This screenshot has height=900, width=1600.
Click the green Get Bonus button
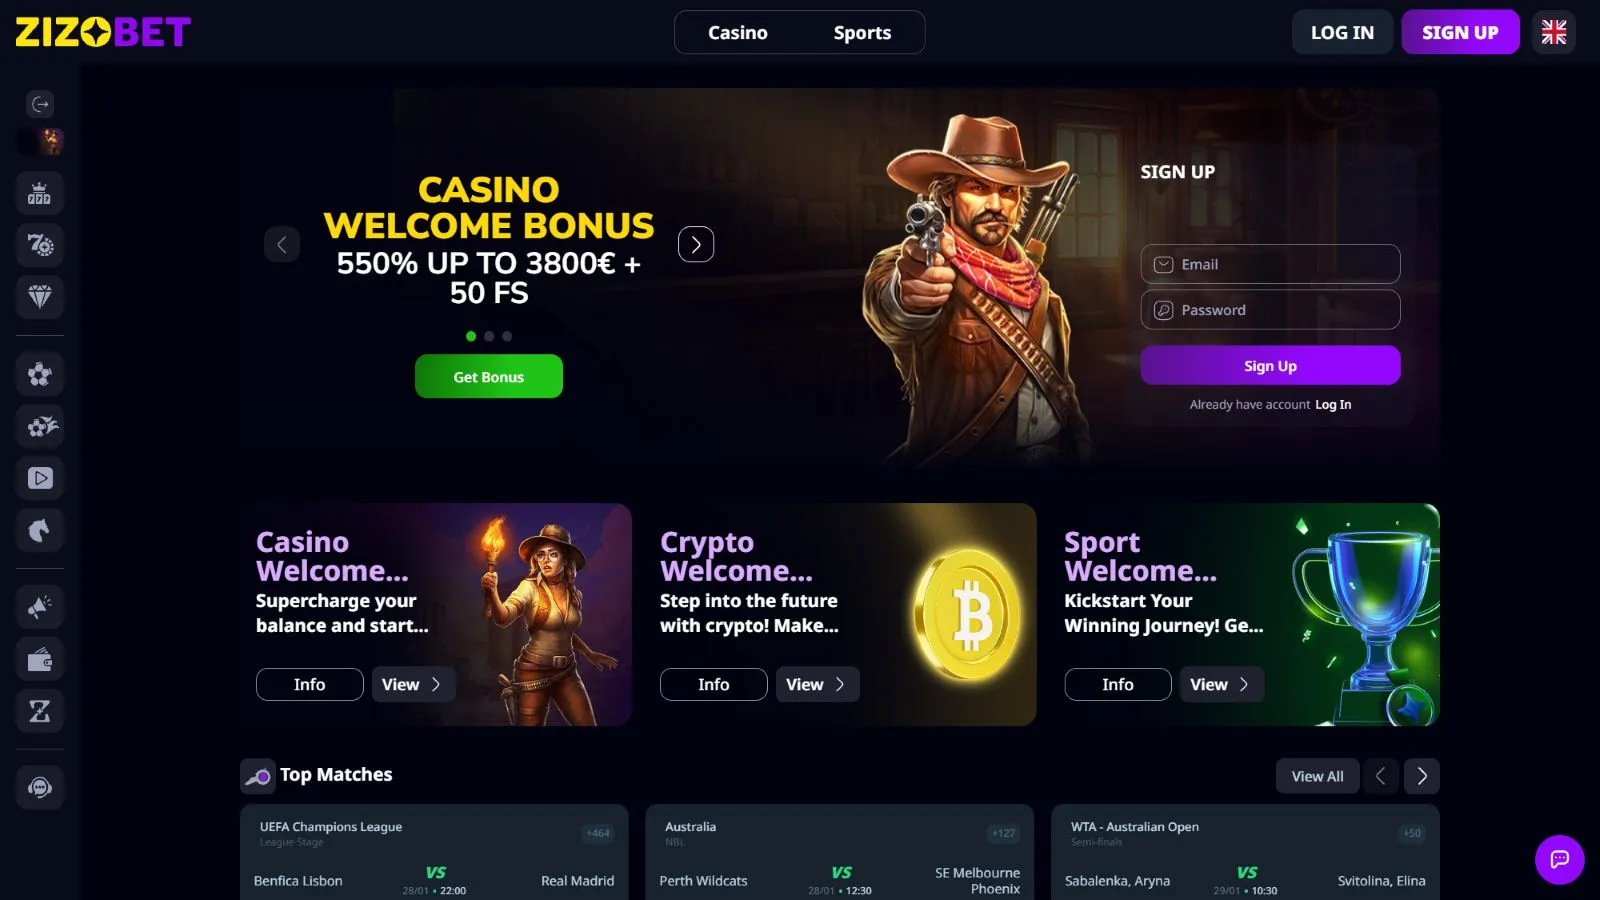489,377
